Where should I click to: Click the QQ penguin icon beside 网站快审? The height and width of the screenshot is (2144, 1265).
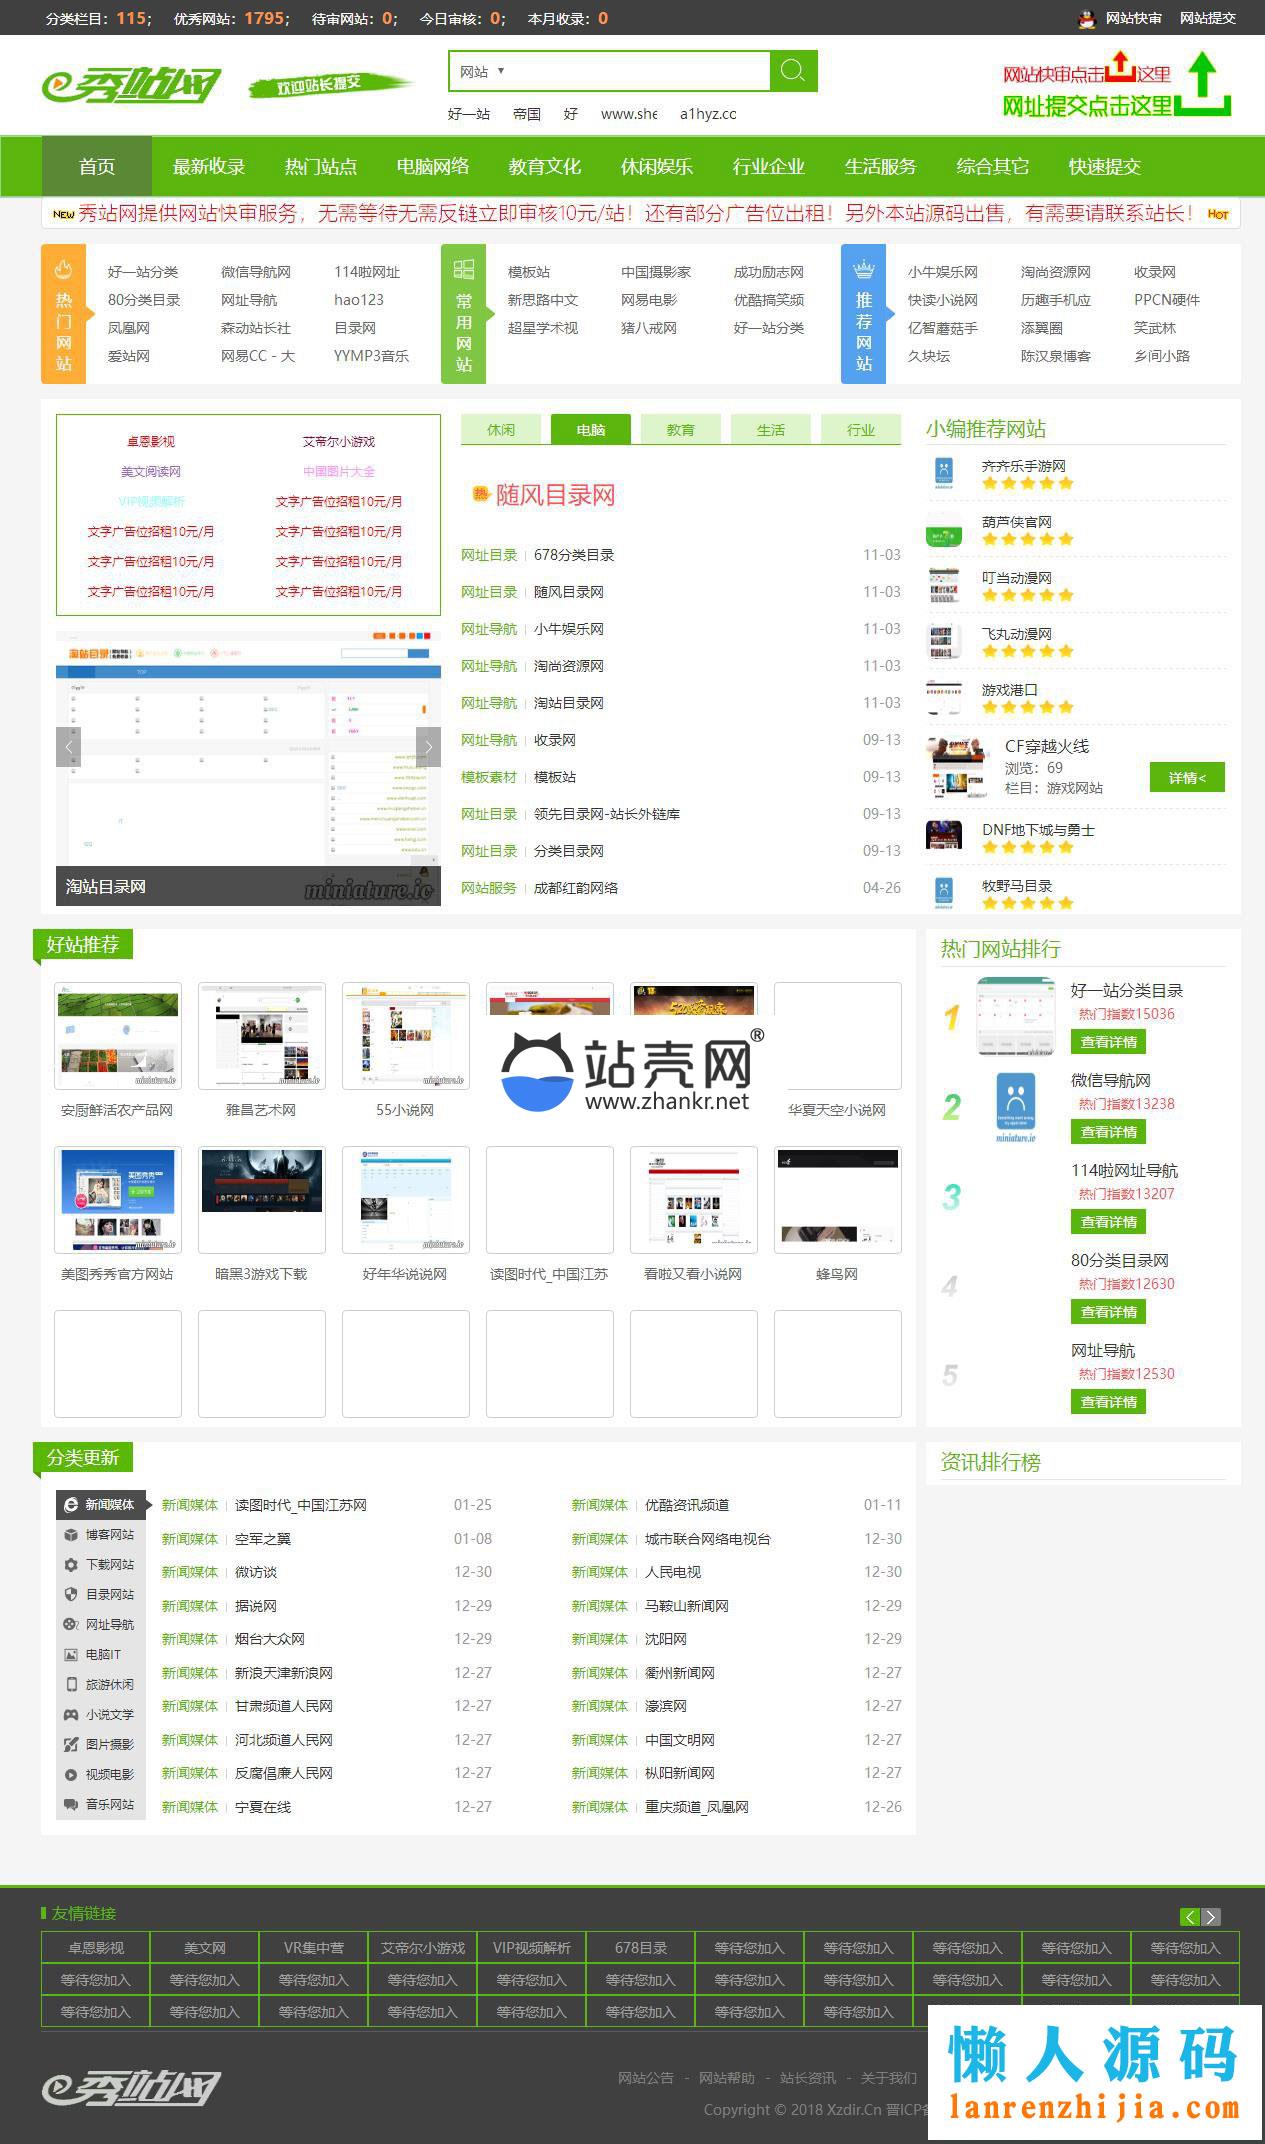click(x=1087, y=18)
